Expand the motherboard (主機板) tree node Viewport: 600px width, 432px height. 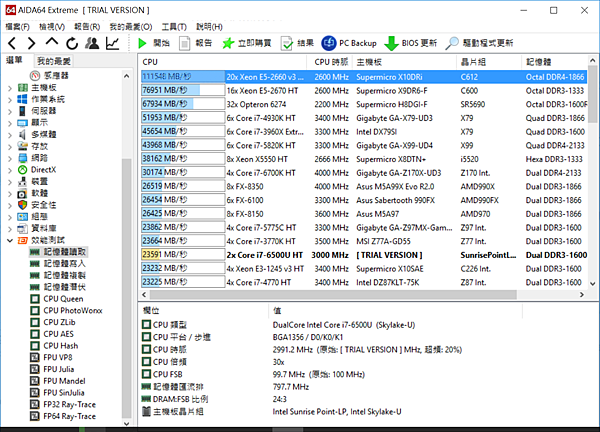click(10, 88)
